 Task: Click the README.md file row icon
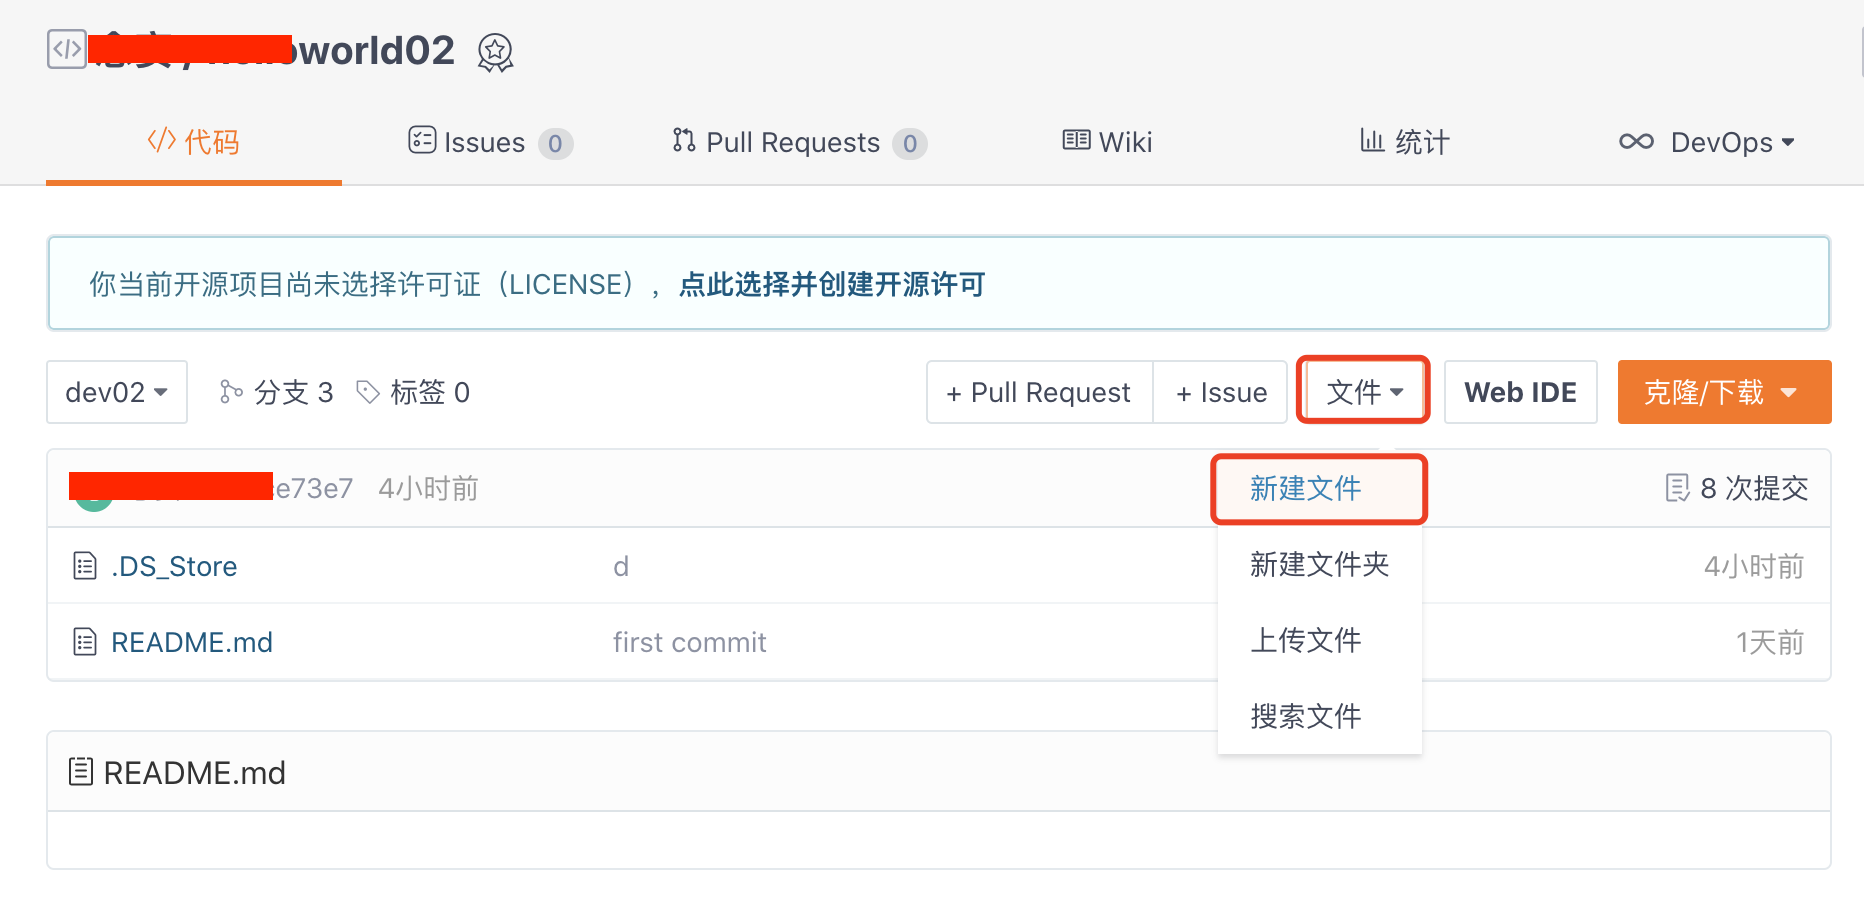pyautogui.click(x=85, y=642)
